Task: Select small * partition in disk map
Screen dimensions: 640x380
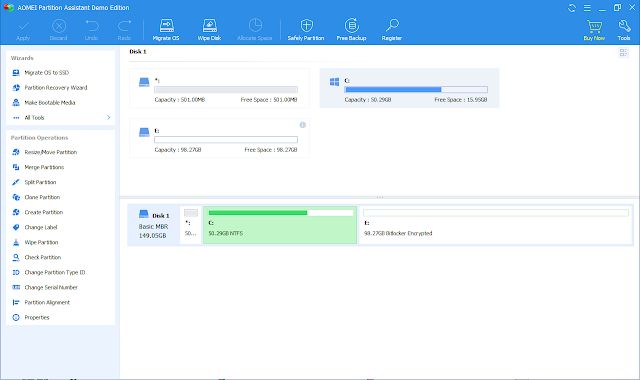Action: [191, 225]
